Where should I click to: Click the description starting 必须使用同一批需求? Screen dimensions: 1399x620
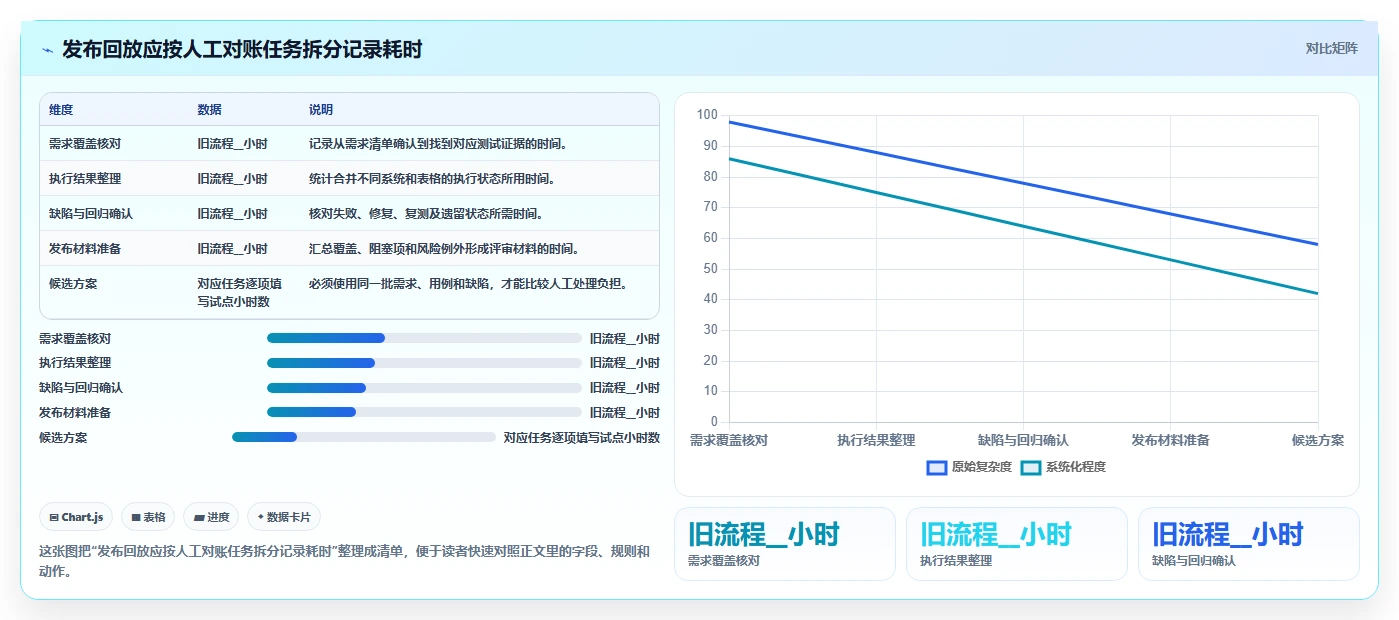[470, 284]
